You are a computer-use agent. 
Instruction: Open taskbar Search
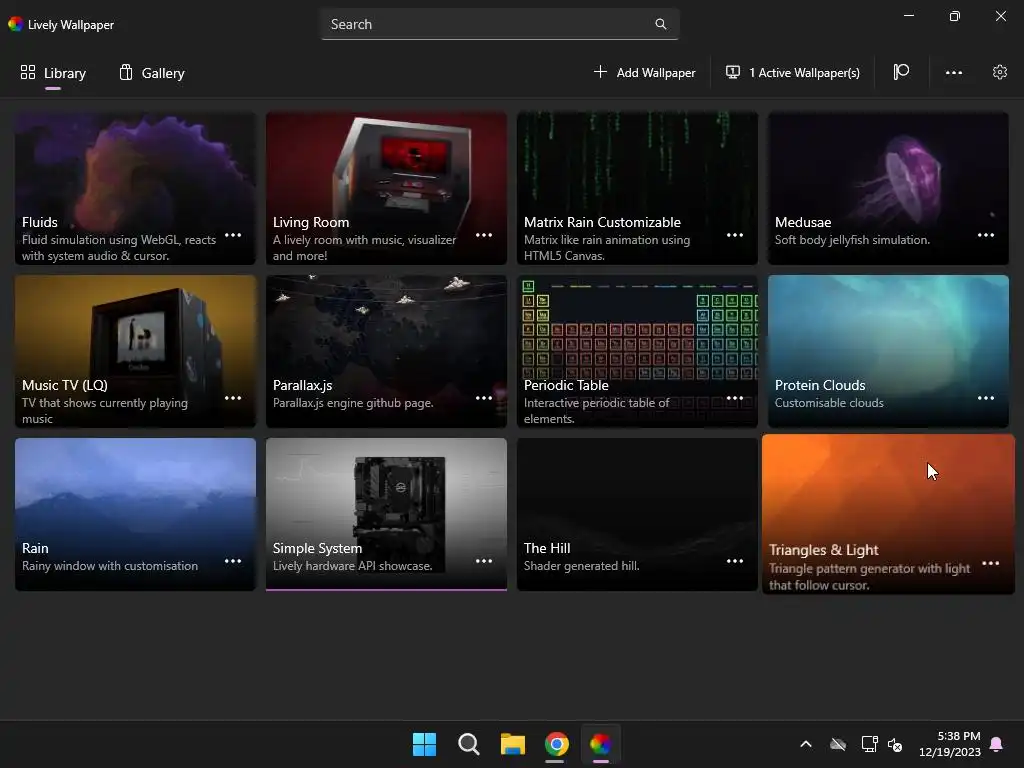468,744
